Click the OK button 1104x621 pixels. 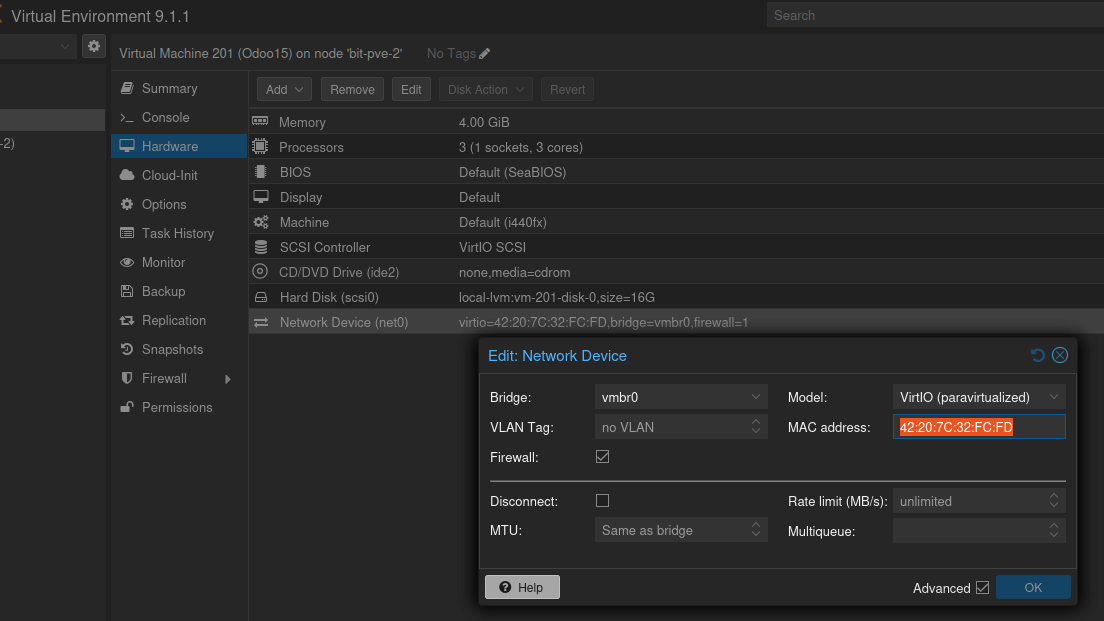1033,587
